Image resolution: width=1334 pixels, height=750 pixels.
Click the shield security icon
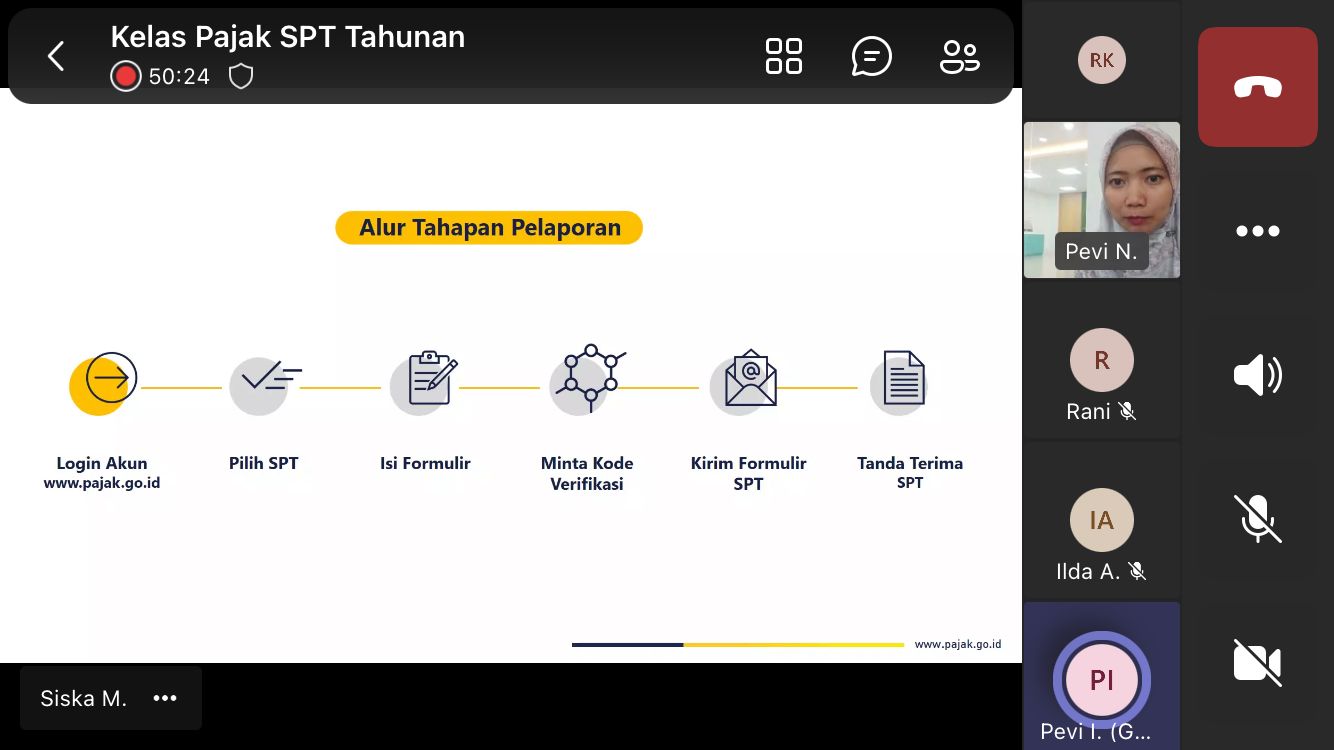point(241,77)
